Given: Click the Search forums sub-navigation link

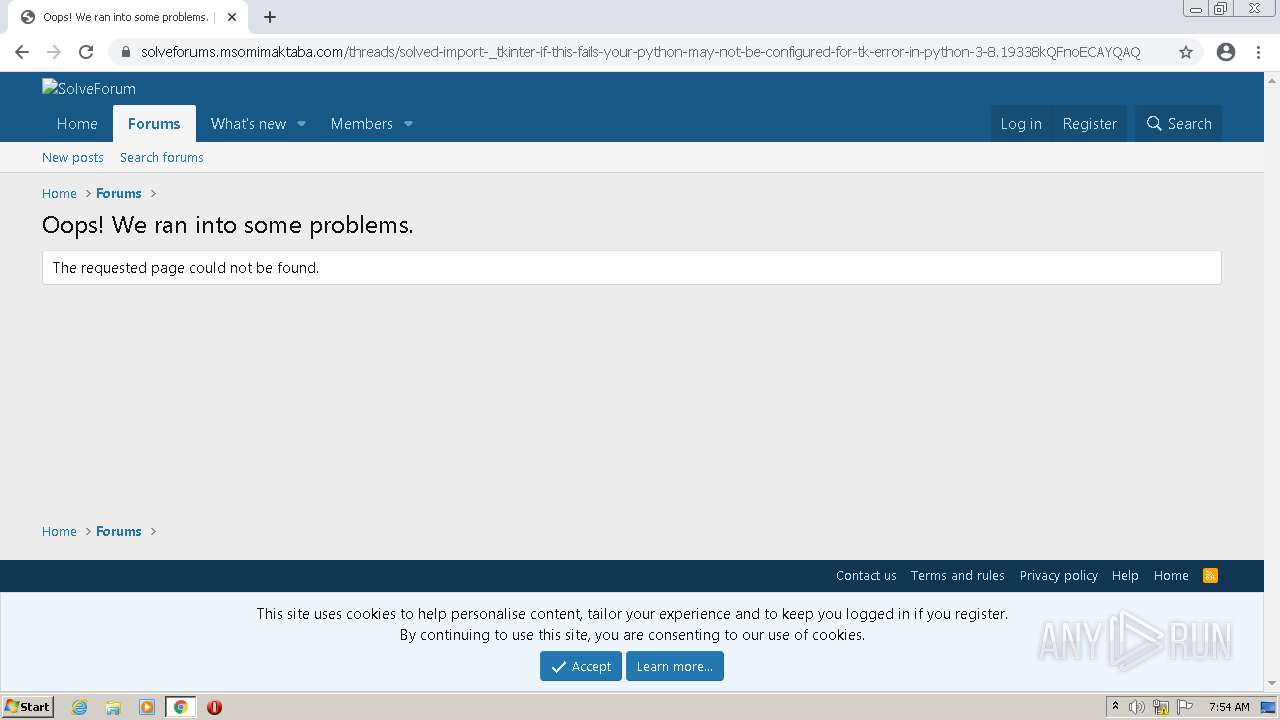Looking at the screenshot, I should click(x=162, y=157).
